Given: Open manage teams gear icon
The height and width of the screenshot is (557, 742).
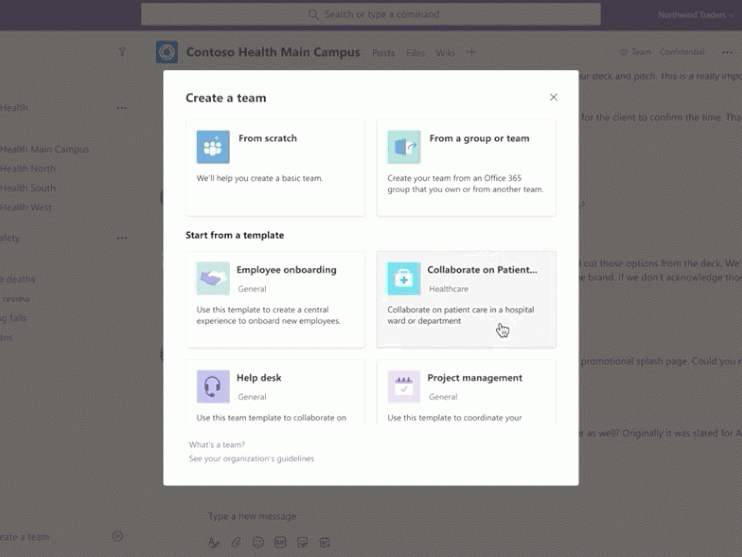Looking at the screenshot, I should [x=118, y=536].
